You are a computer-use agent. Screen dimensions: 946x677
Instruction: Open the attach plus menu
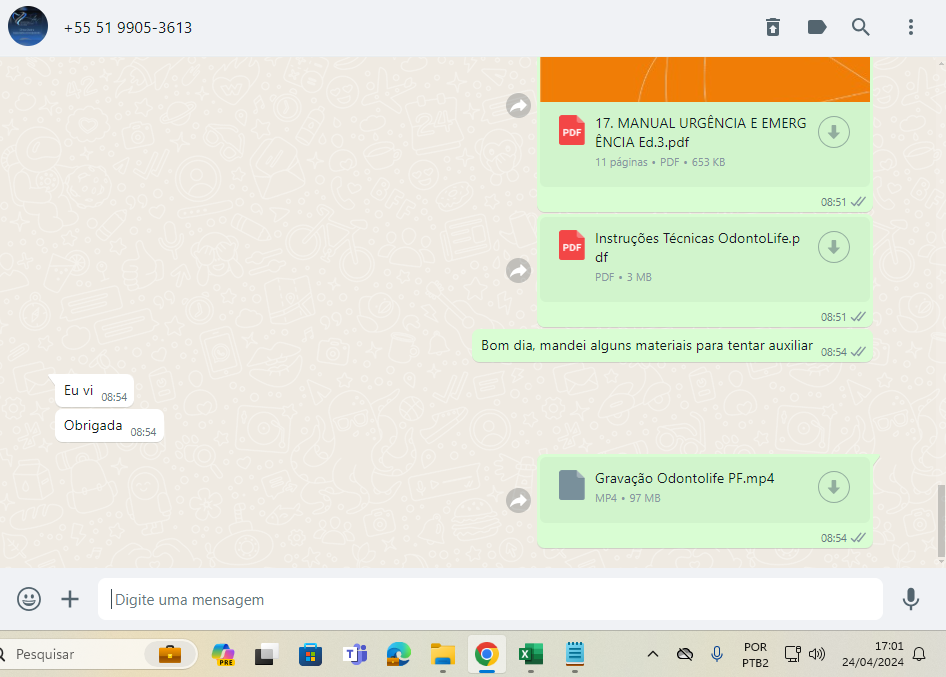pyautogui.click(x=70, y=599)
